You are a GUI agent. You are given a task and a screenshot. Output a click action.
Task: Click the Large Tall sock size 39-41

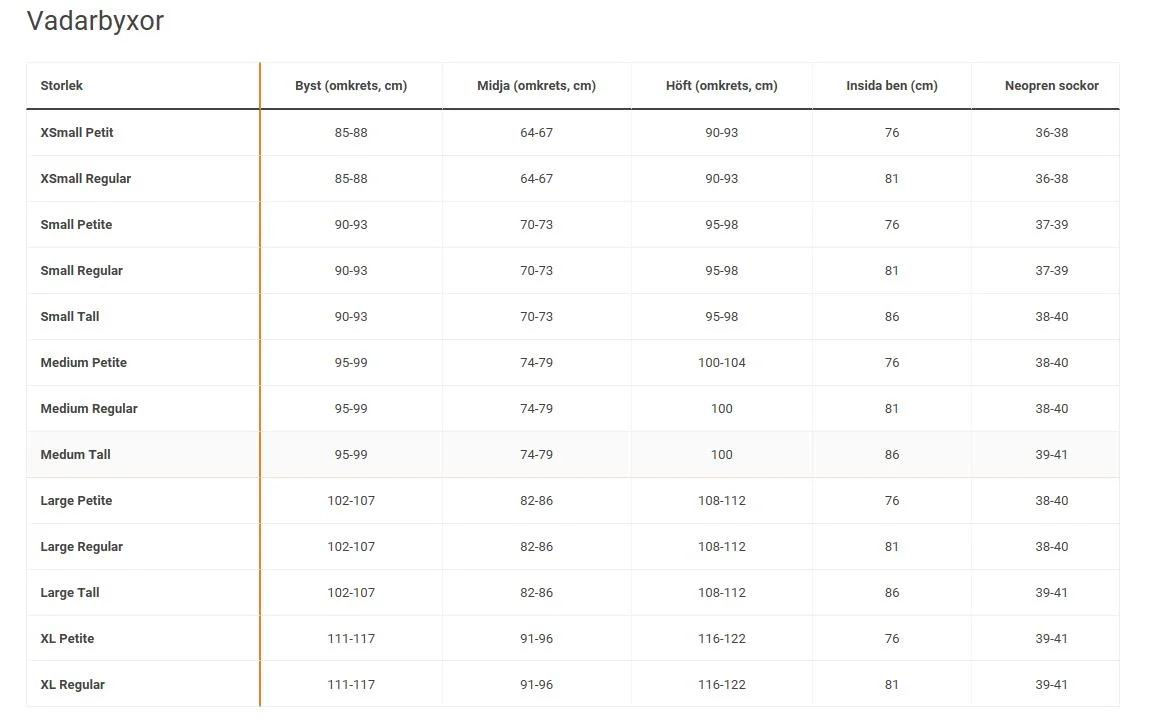point(1051,593)
